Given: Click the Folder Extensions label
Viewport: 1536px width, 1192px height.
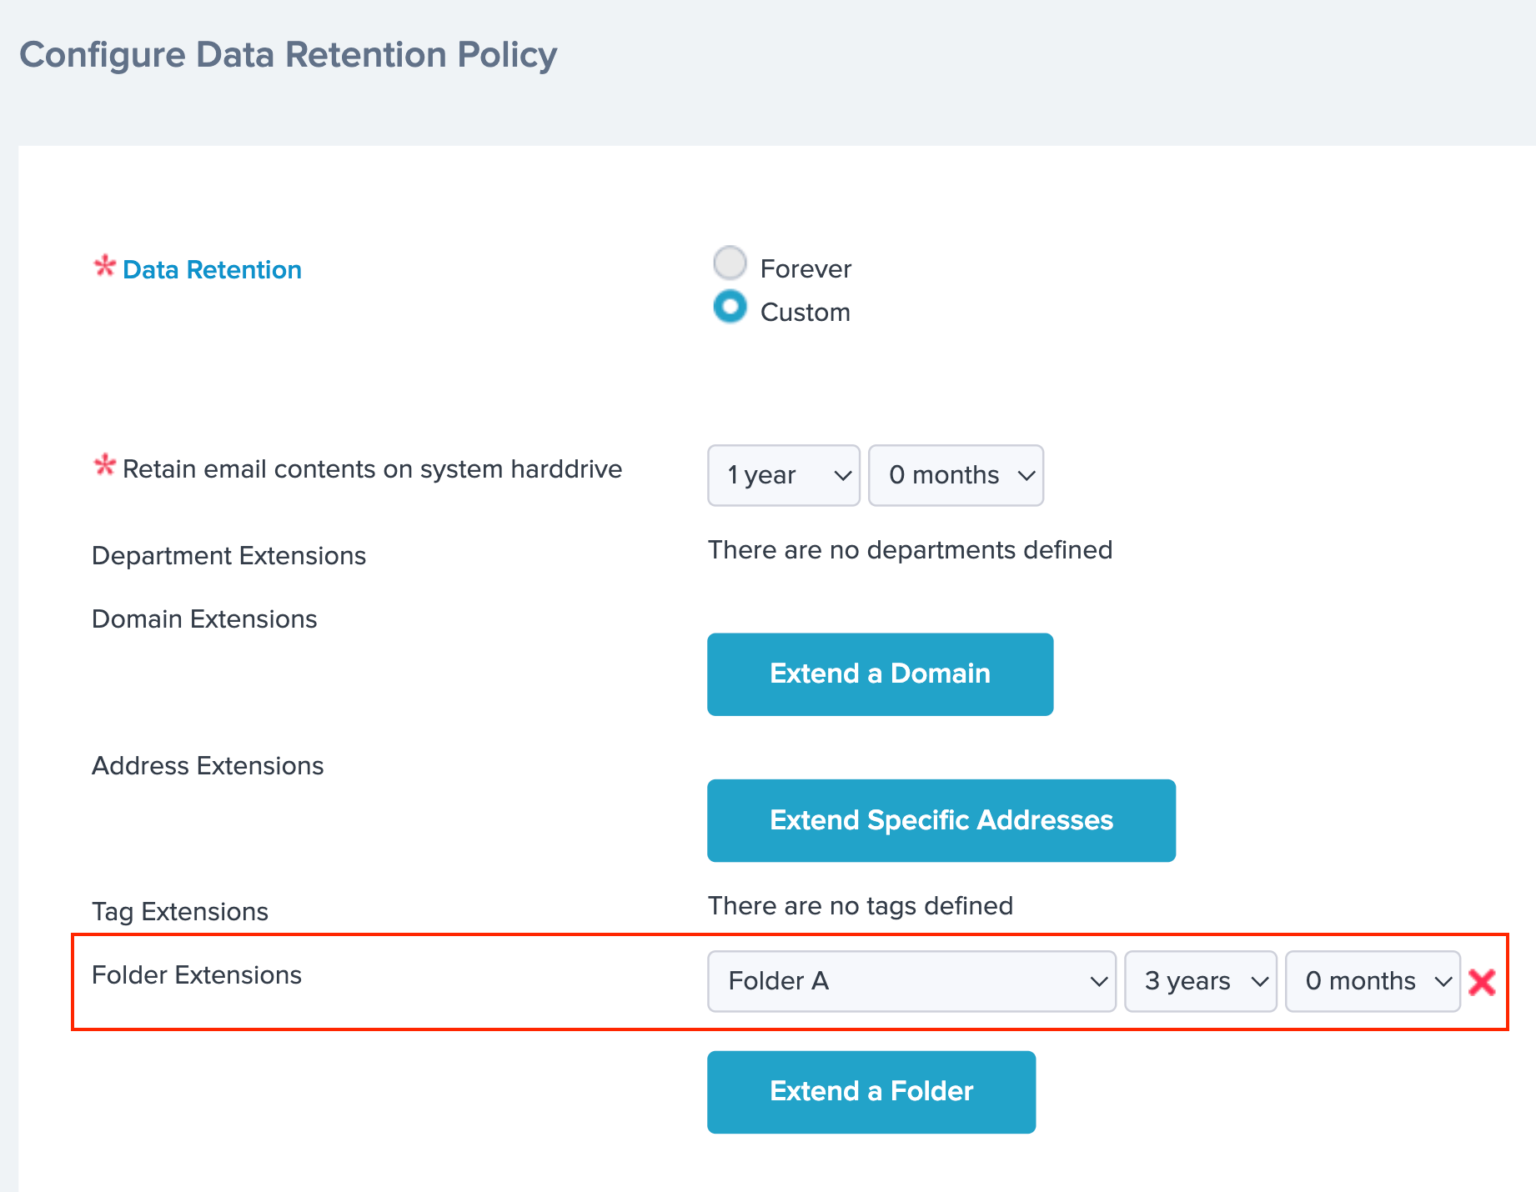Looking at the screenshot, I should click(x=197, y=975).
